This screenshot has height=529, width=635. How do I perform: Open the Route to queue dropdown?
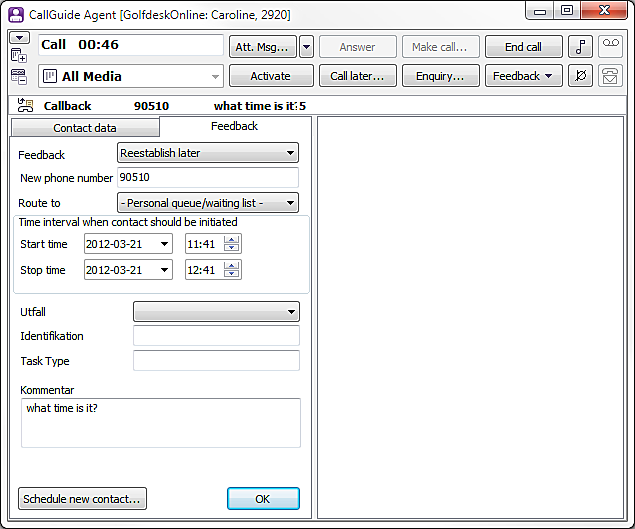coord(290,203)
